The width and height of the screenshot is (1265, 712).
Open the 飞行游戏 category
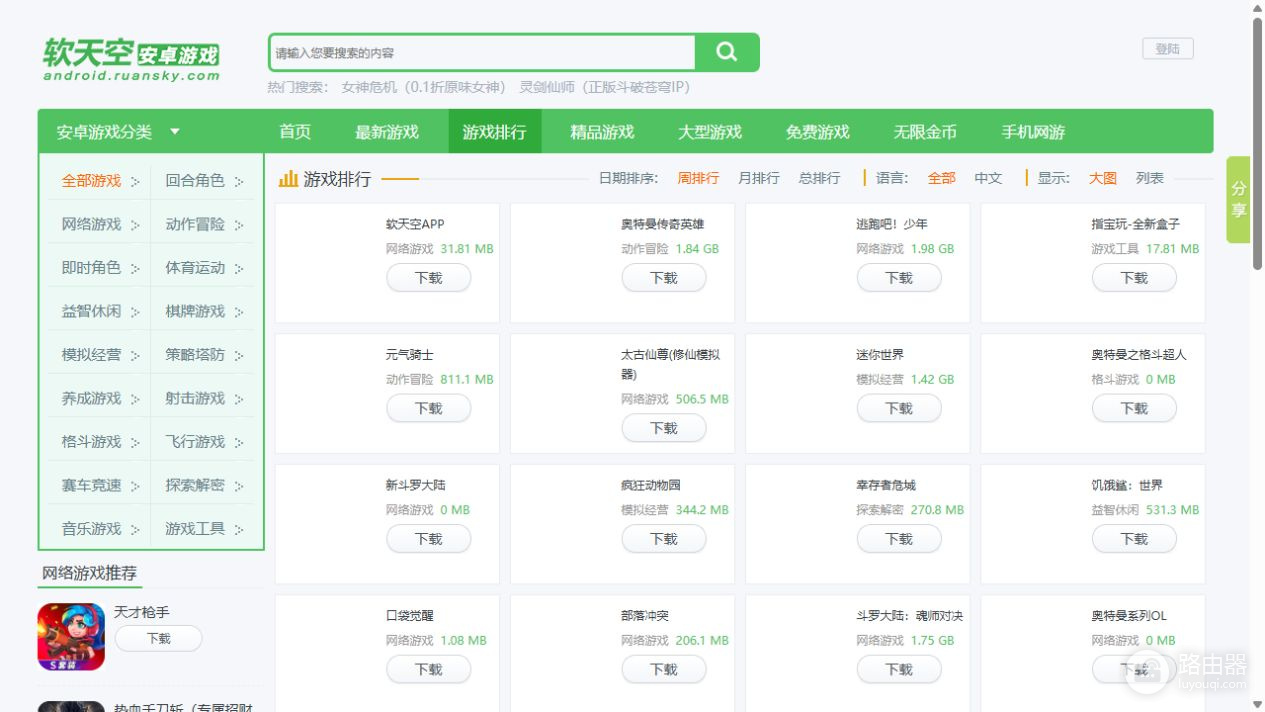195,442
